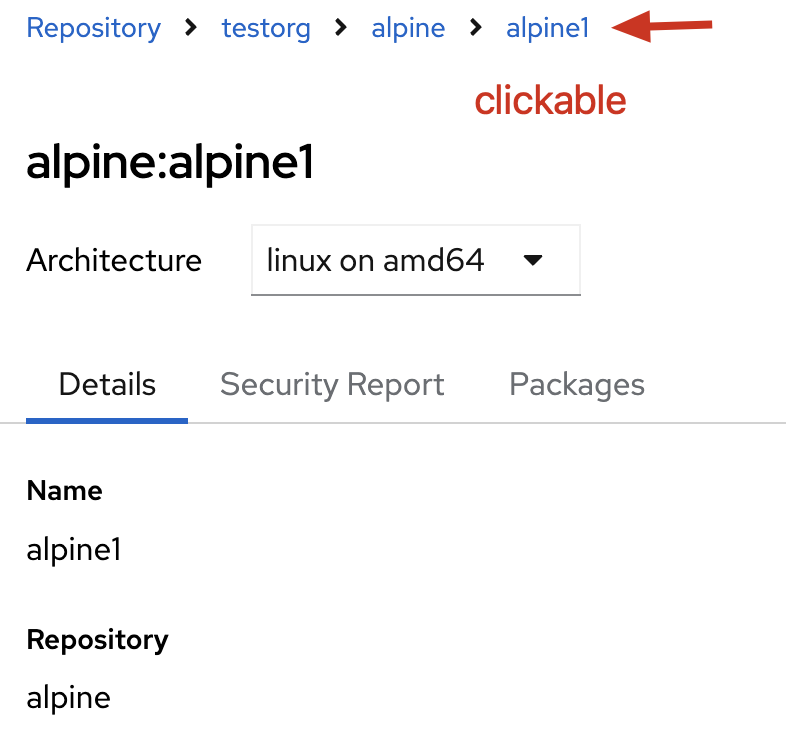
Task: Click the alpine value under Repository
Action: (x=68, y=697)
